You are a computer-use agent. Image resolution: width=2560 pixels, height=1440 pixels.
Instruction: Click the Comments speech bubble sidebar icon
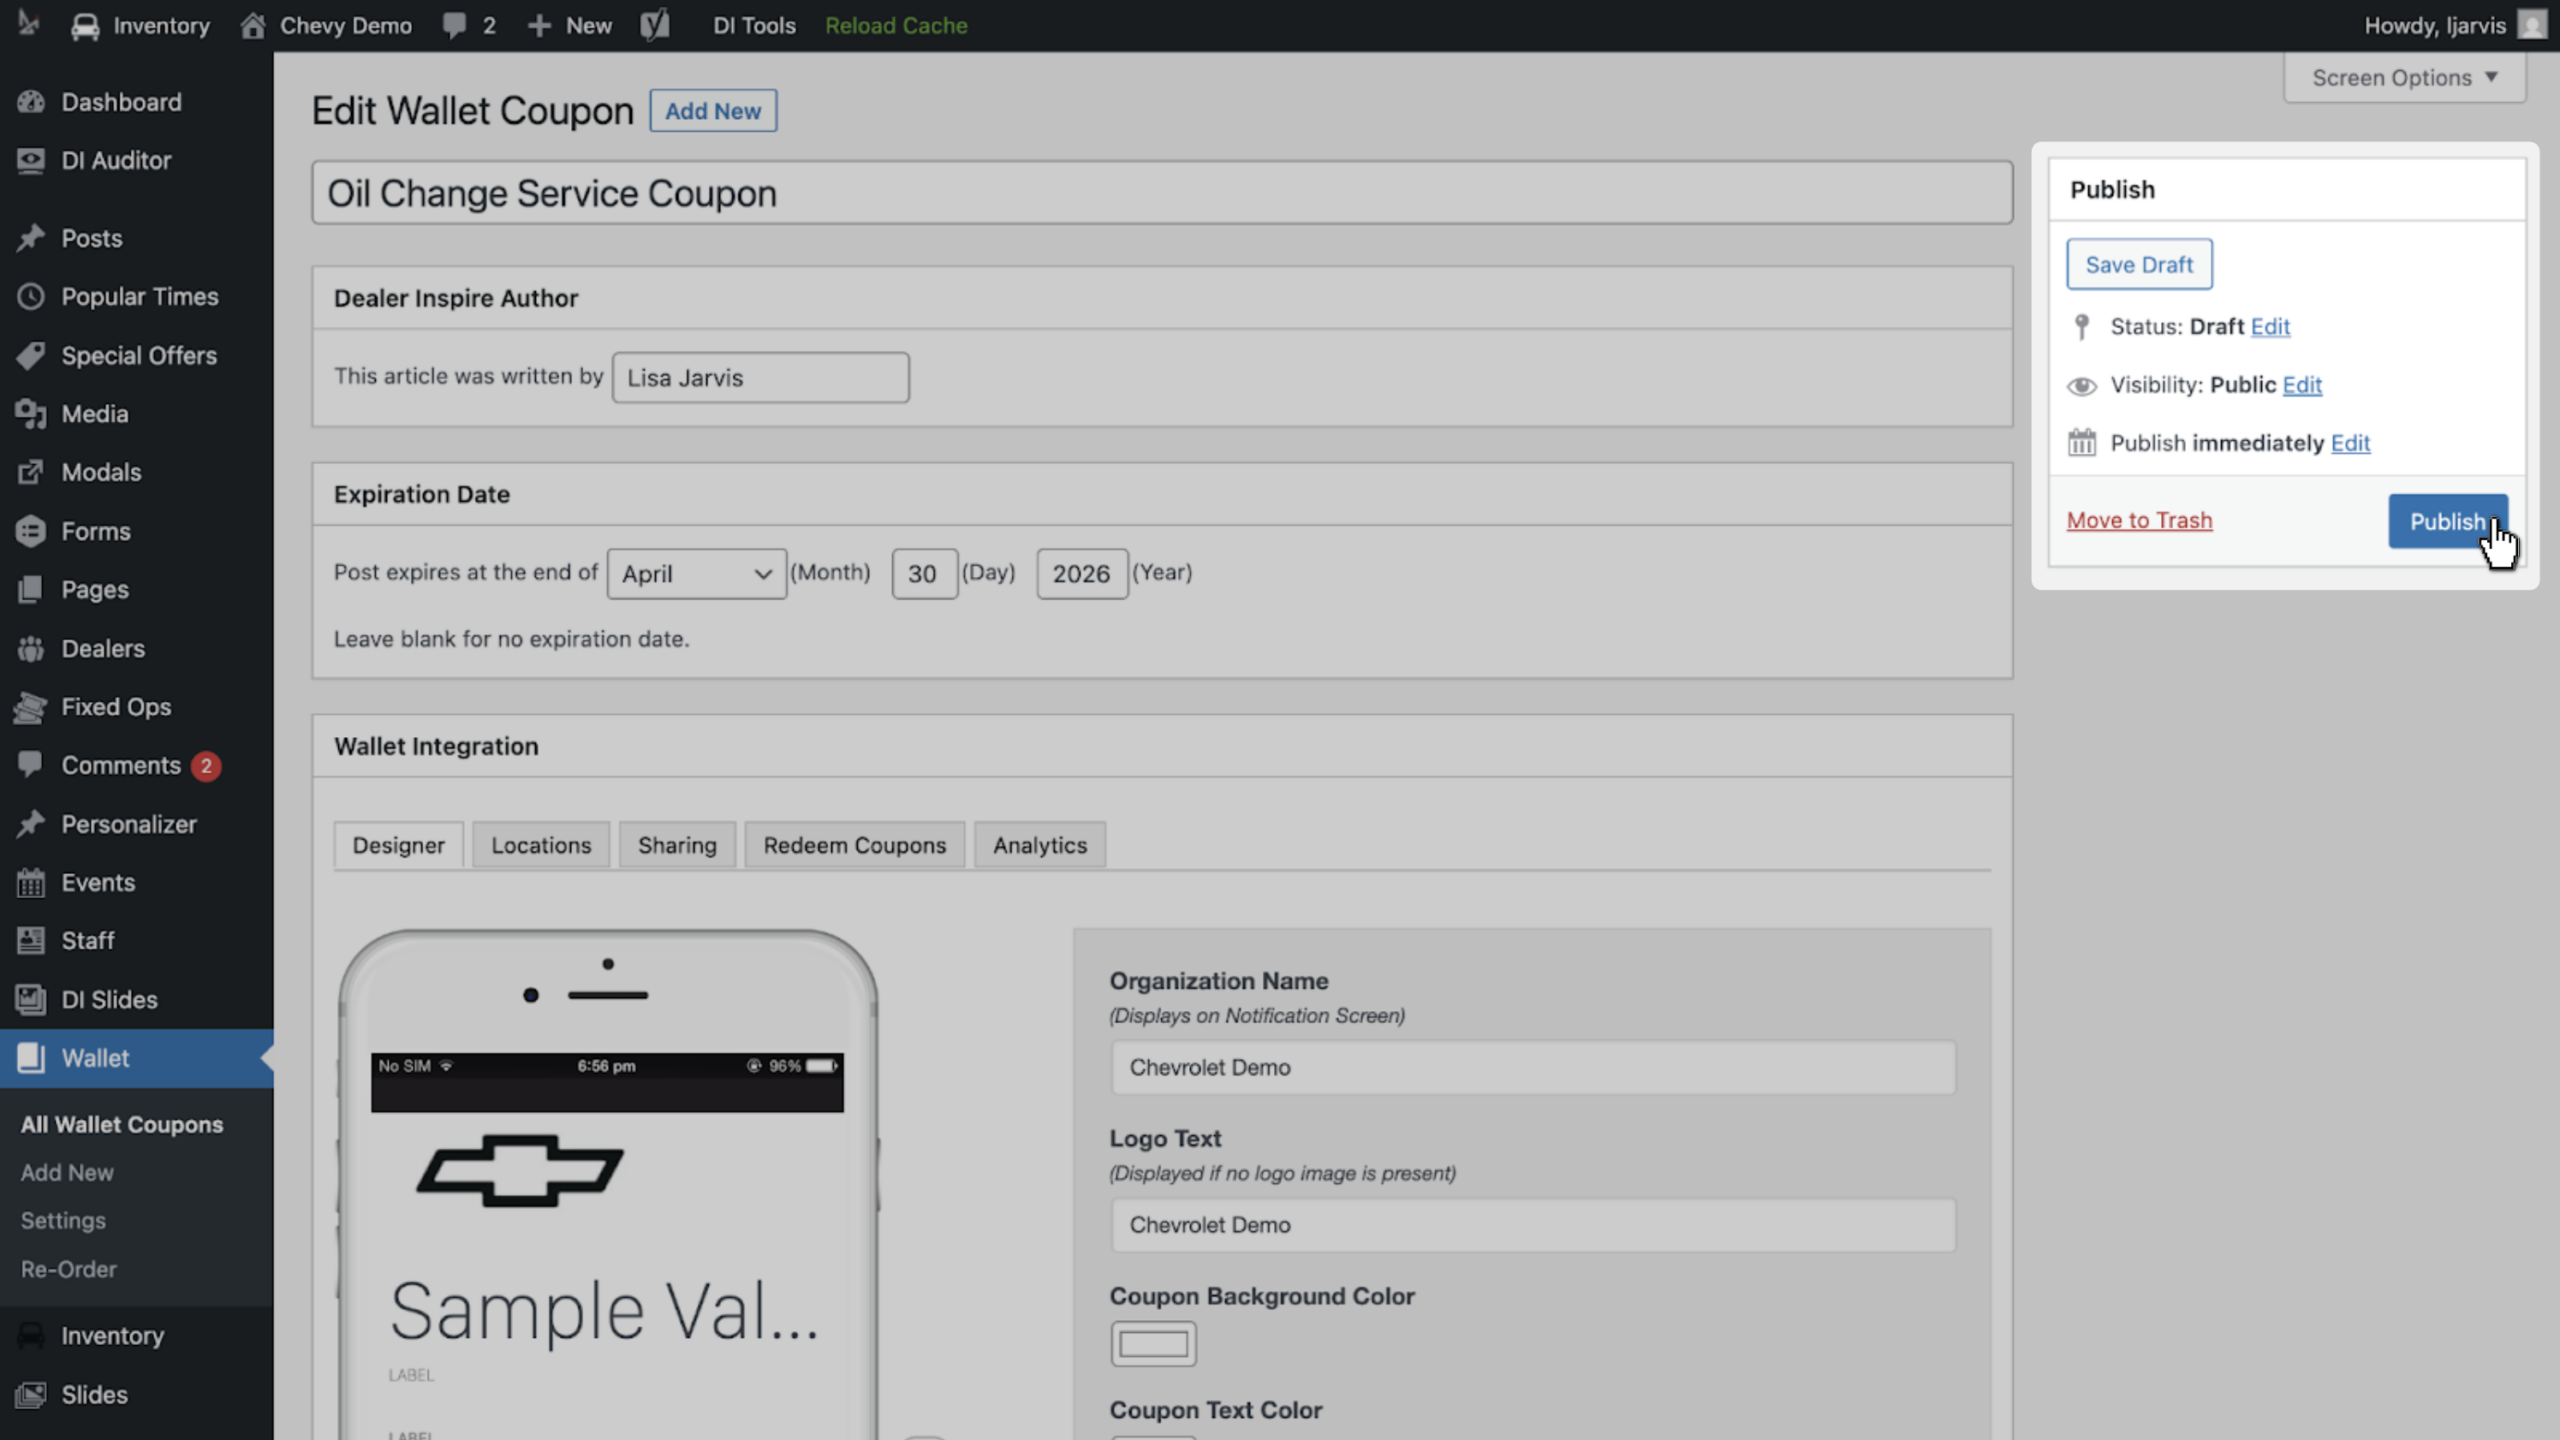31,765
